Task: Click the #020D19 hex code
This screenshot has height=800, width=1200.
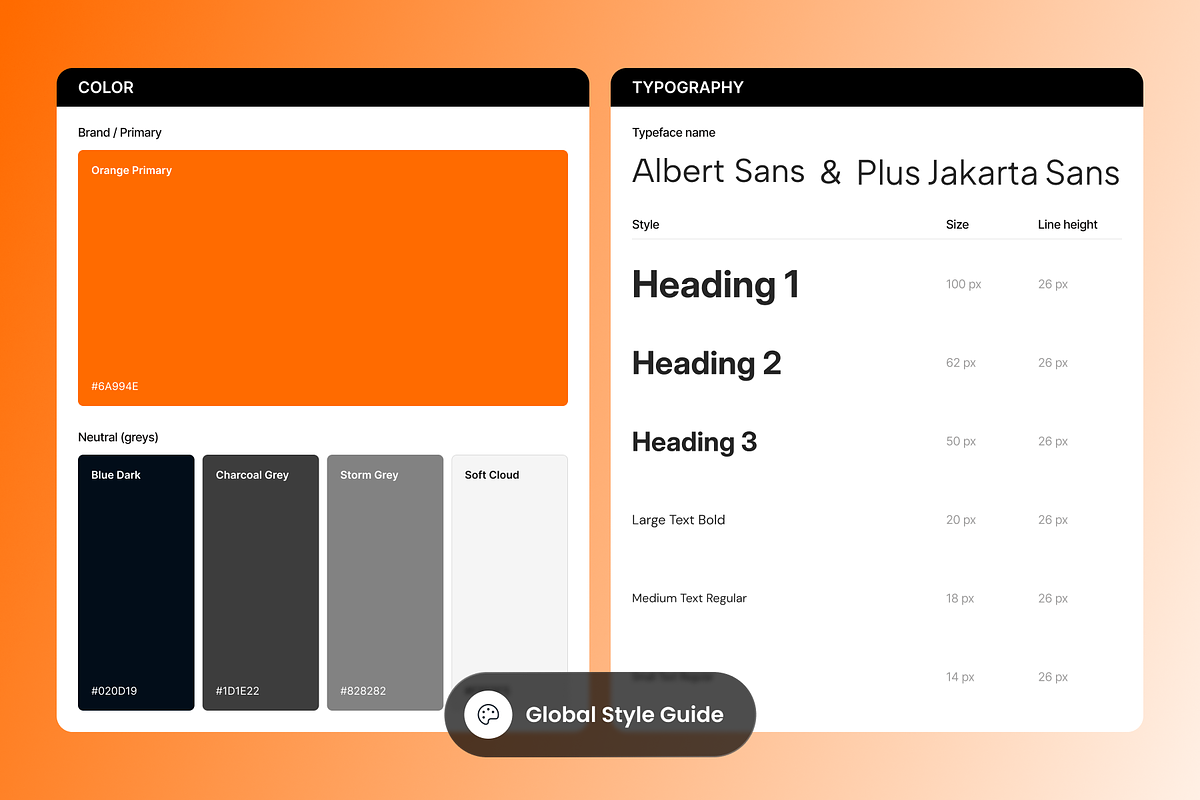Action: (x=114, y=691)
